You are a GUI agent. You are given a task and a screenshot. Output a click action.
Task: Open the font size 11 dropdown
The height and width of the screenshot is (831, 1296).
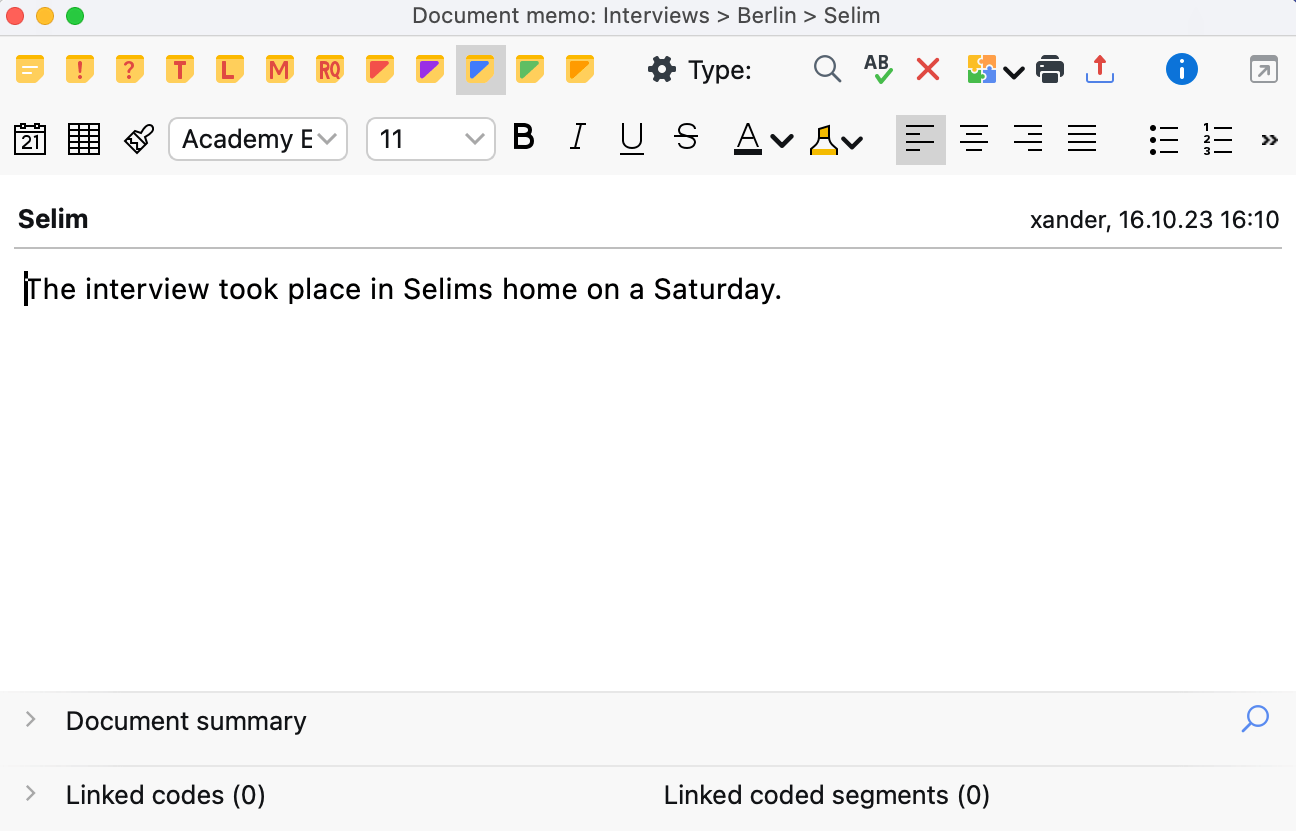point(431,139)
